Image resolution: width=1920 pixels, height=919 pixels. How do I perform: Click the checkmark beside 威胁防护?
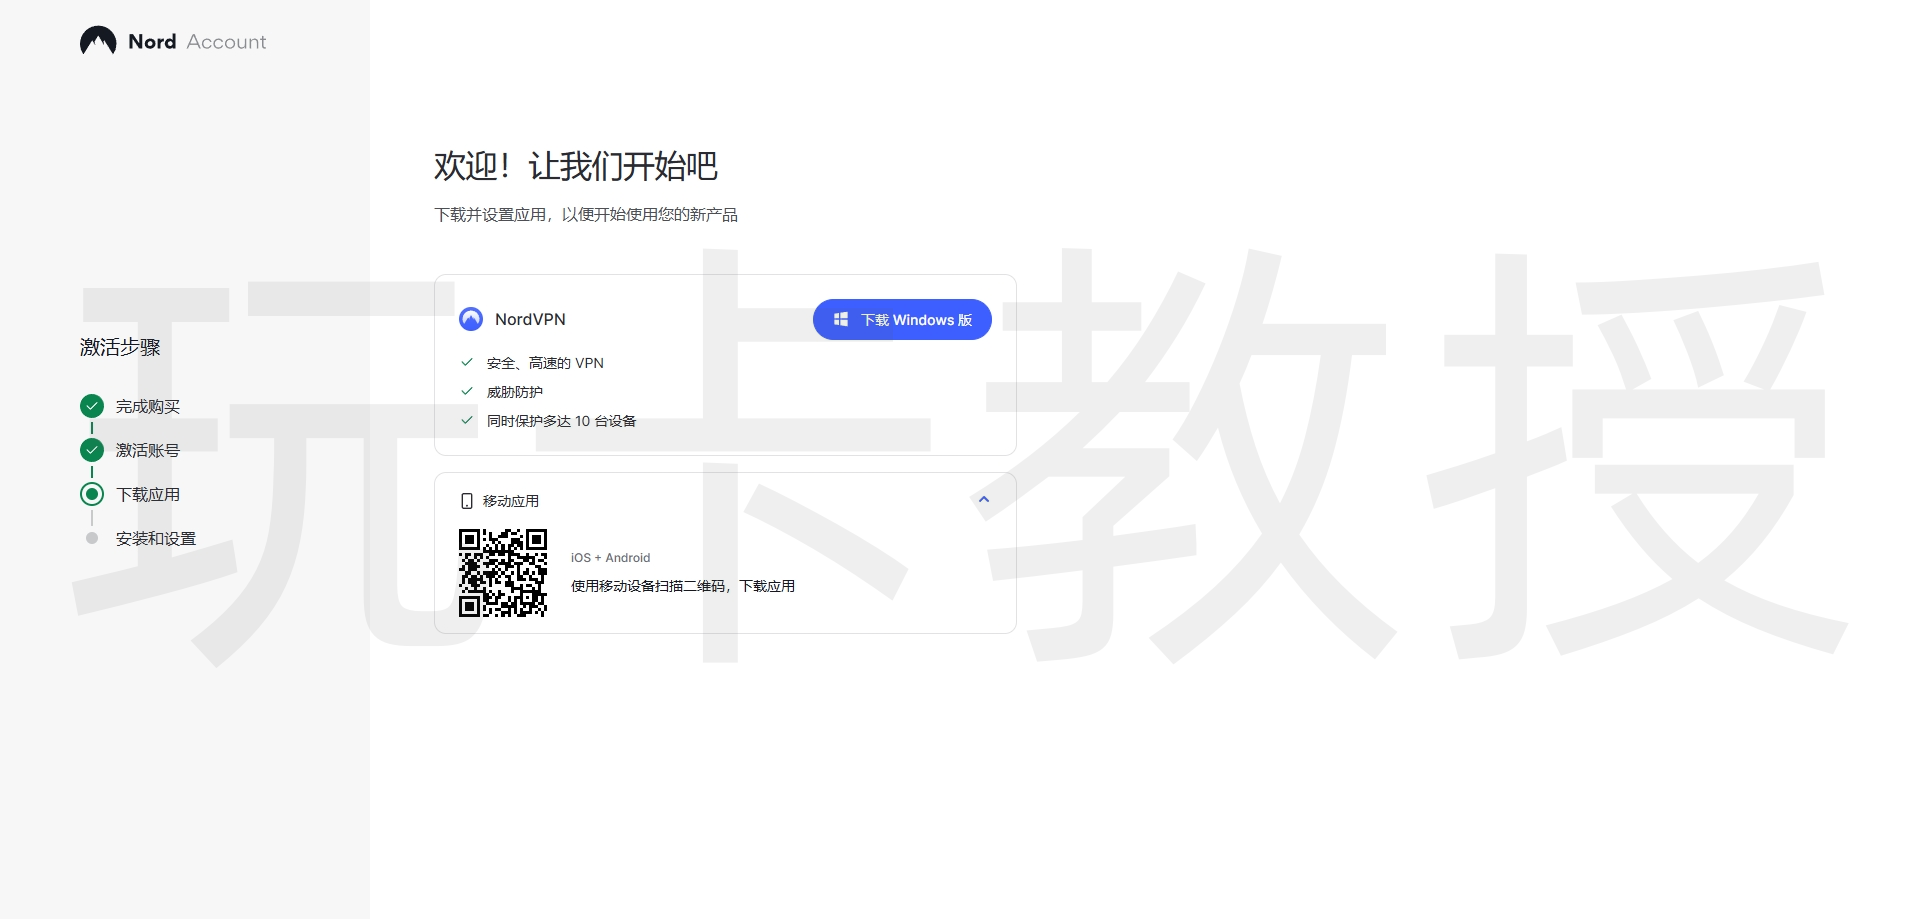point(466,391)
